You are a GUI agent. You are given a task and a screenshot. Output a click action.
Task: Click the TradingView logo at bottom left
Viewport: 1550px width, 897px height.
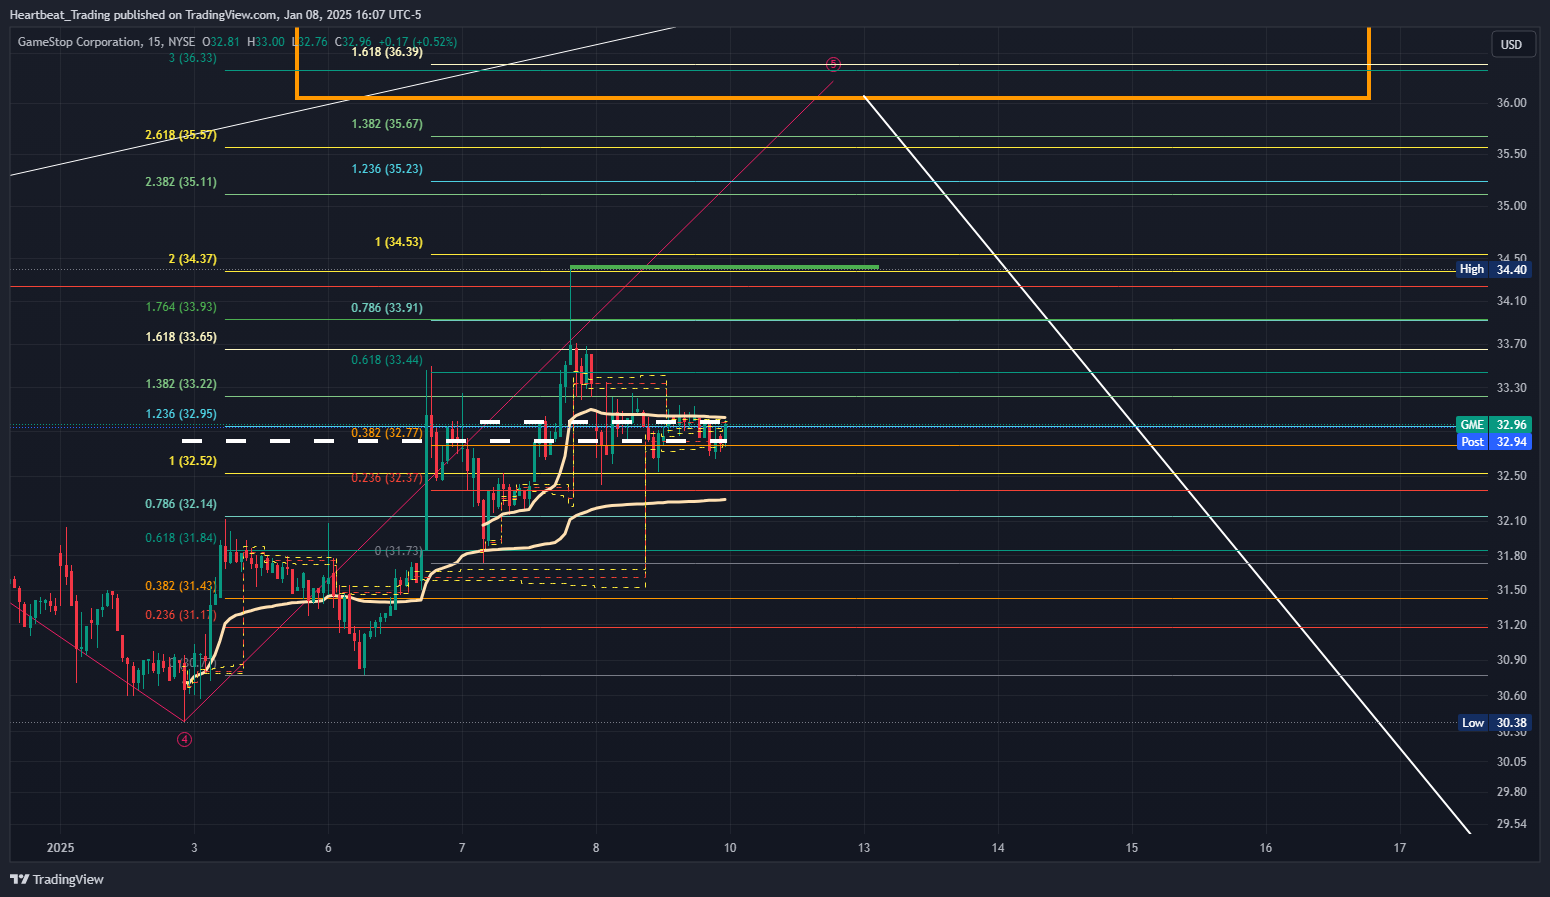[57, 879]
